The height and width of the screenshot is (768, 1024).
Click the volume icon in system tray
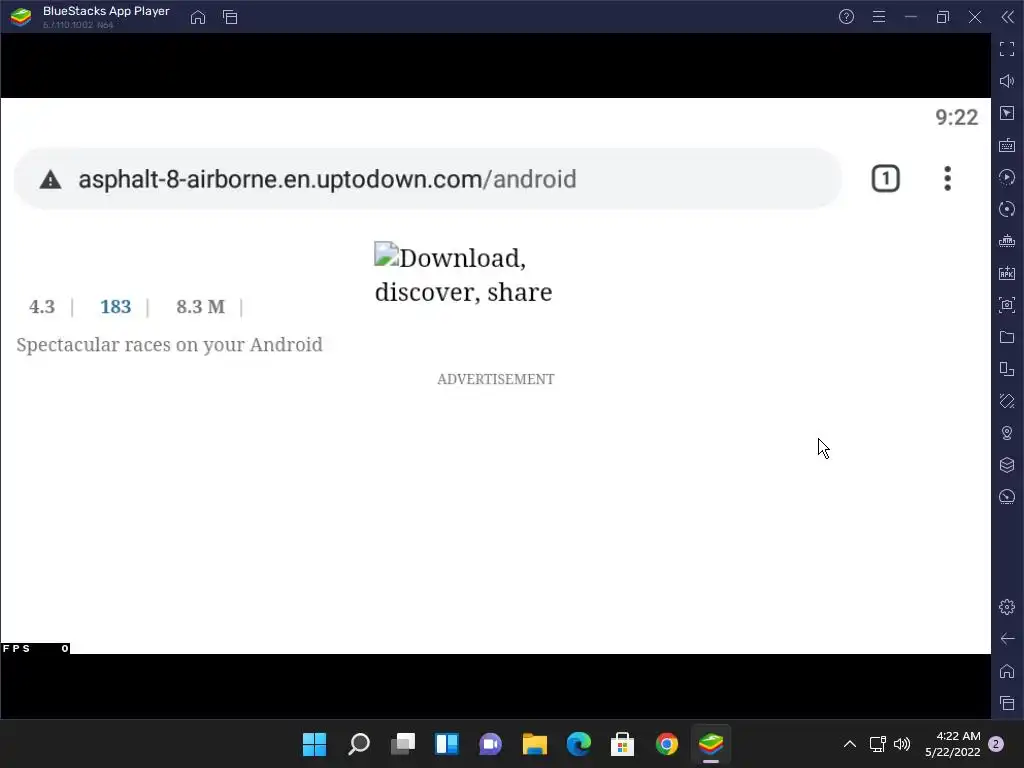pos(902,744)
